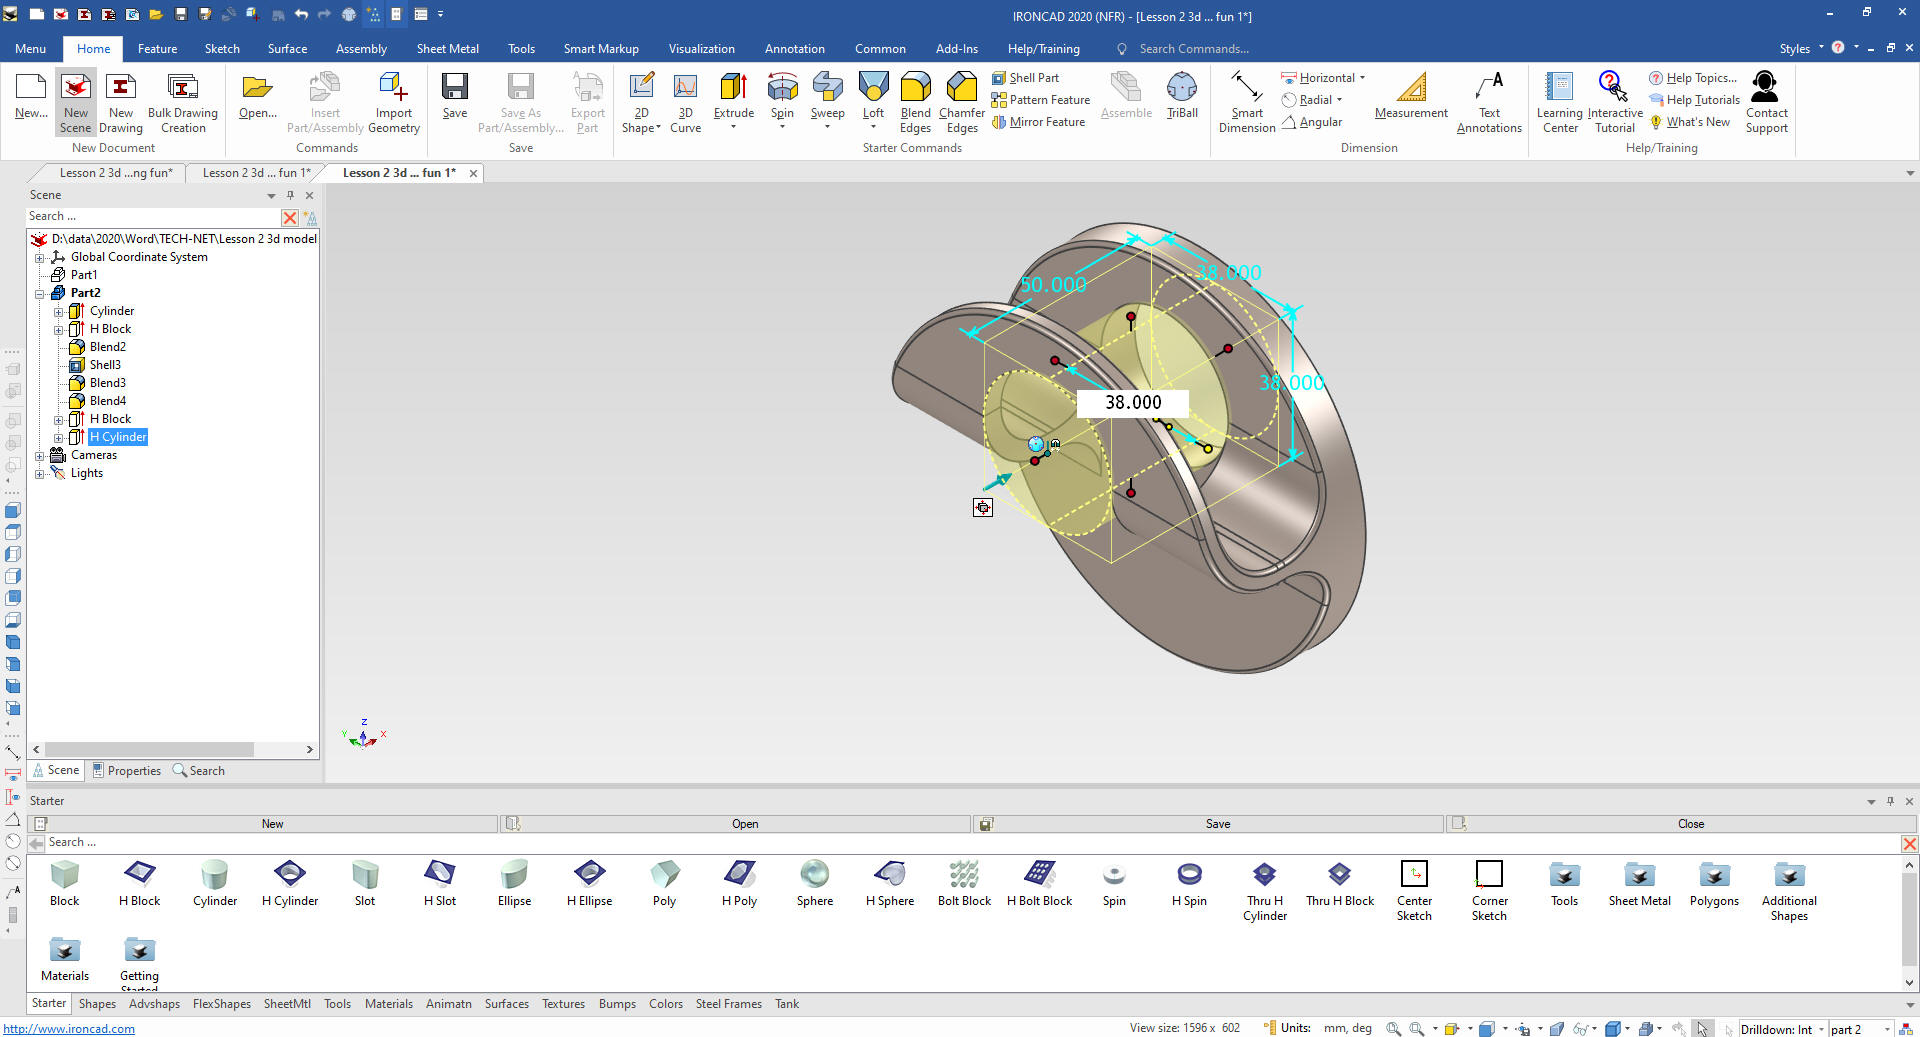Open the Drilldown selection dropdown

[1821, 1029]
